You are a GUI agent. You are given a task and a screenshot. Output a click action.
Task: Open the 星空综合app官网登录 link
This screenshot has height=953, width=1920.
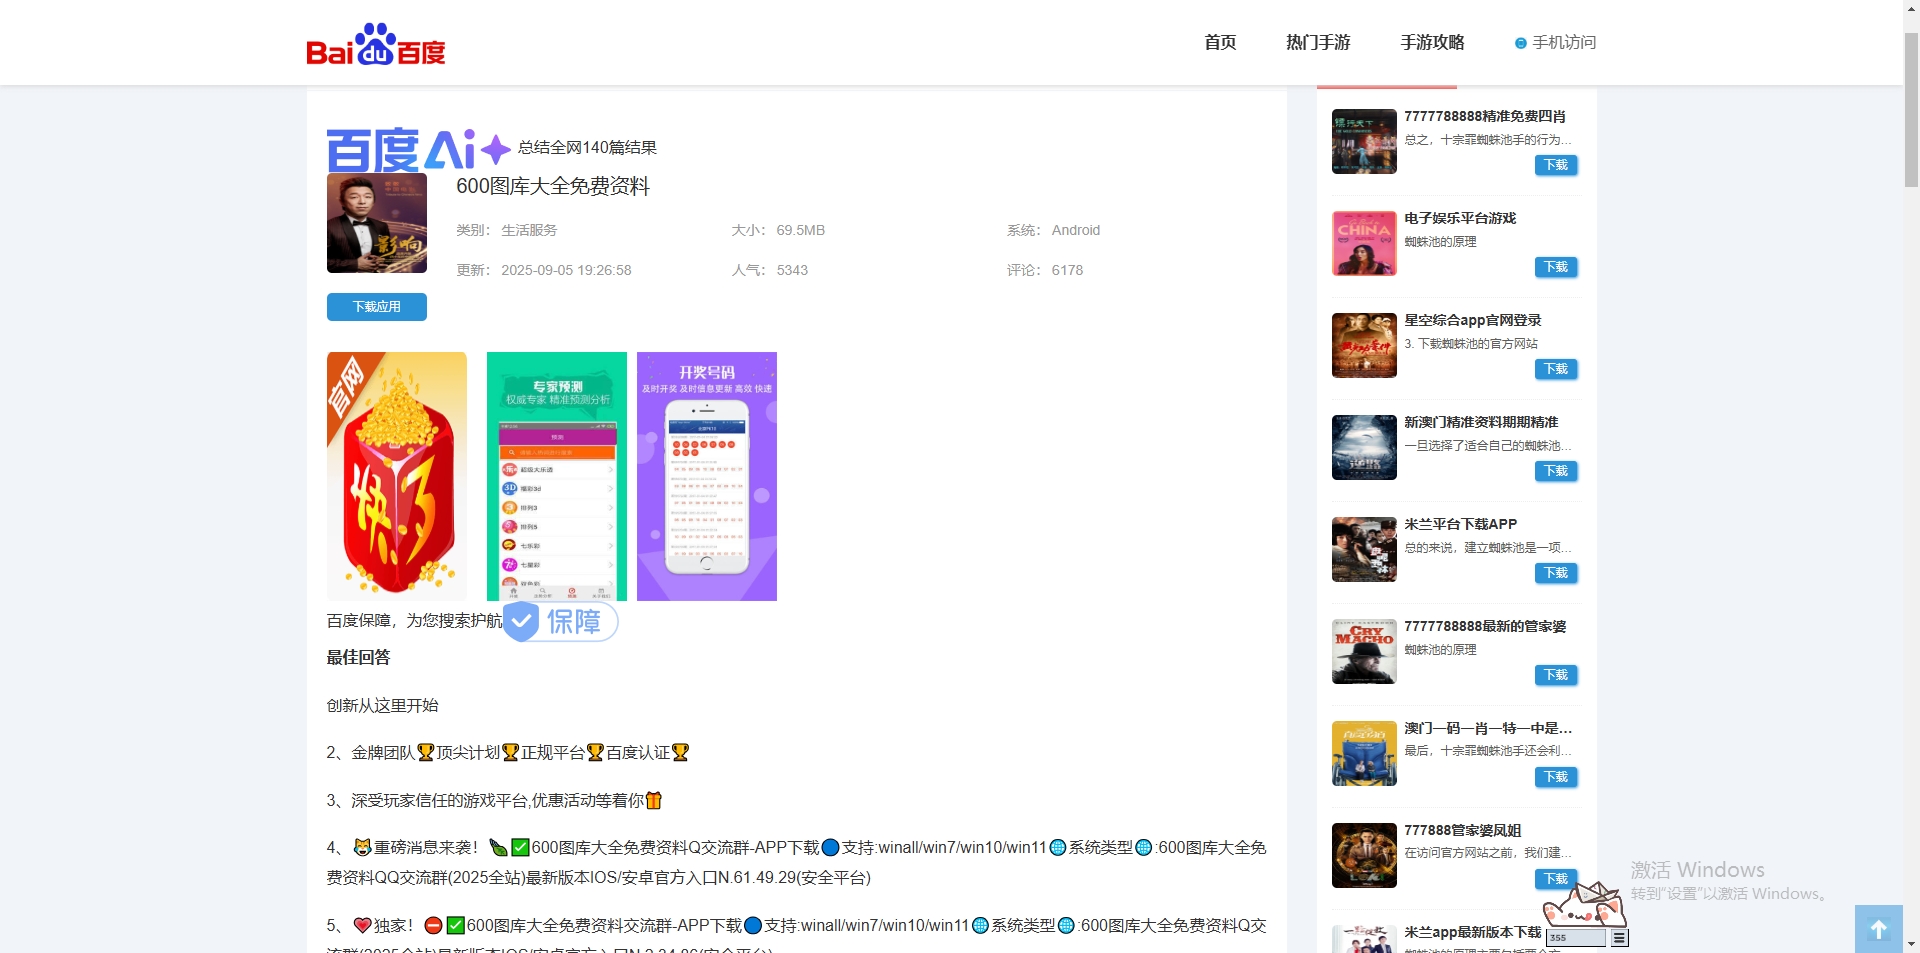point(1472,319)
